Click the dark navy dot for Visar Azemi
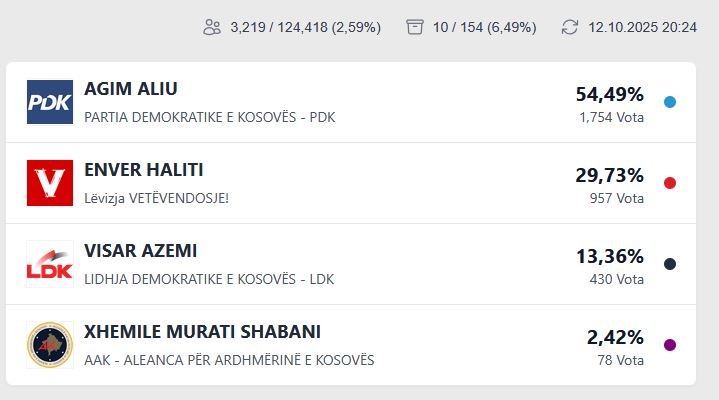The width and height of the screenshot is (719, 400). pos(670,264)
